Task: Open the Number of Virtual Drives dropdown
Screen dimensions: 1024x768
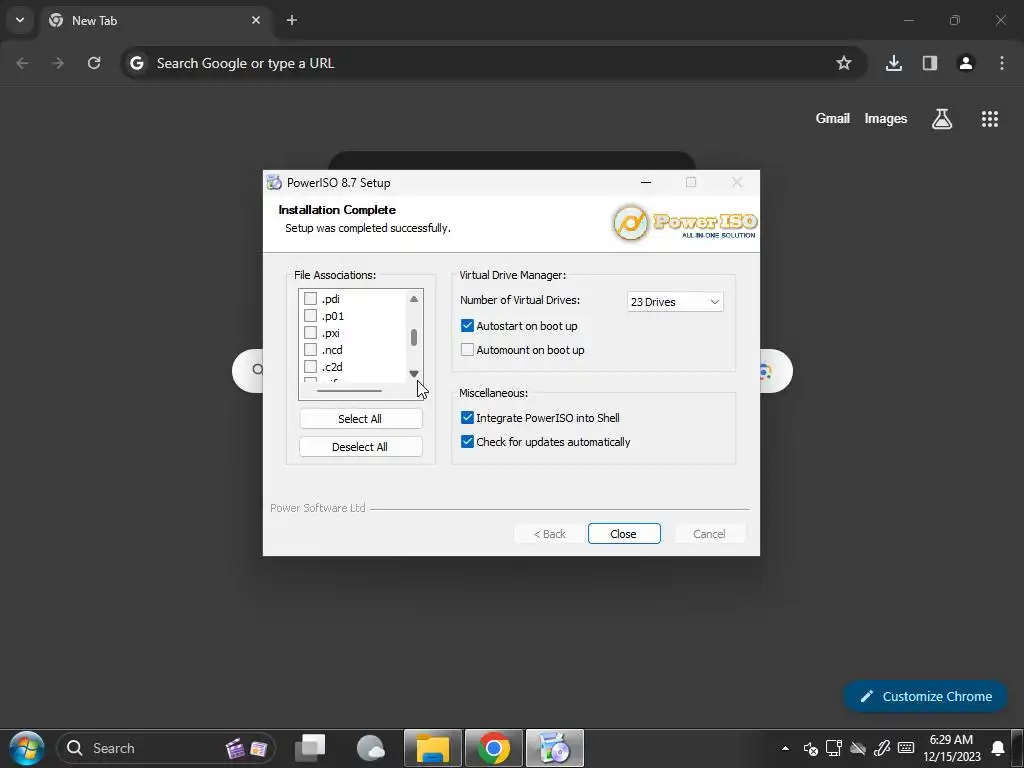Action: point(675,302)
